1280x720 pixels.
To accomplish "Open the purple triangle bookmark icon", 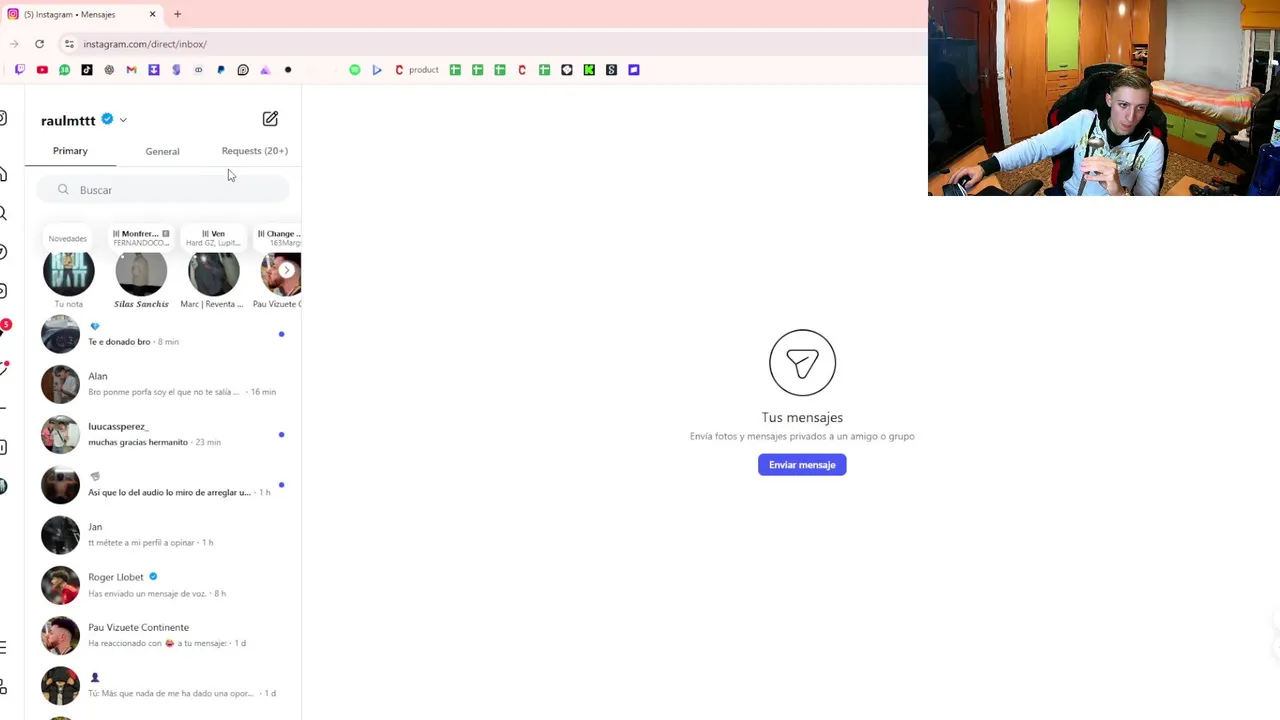I will [265, 70].
